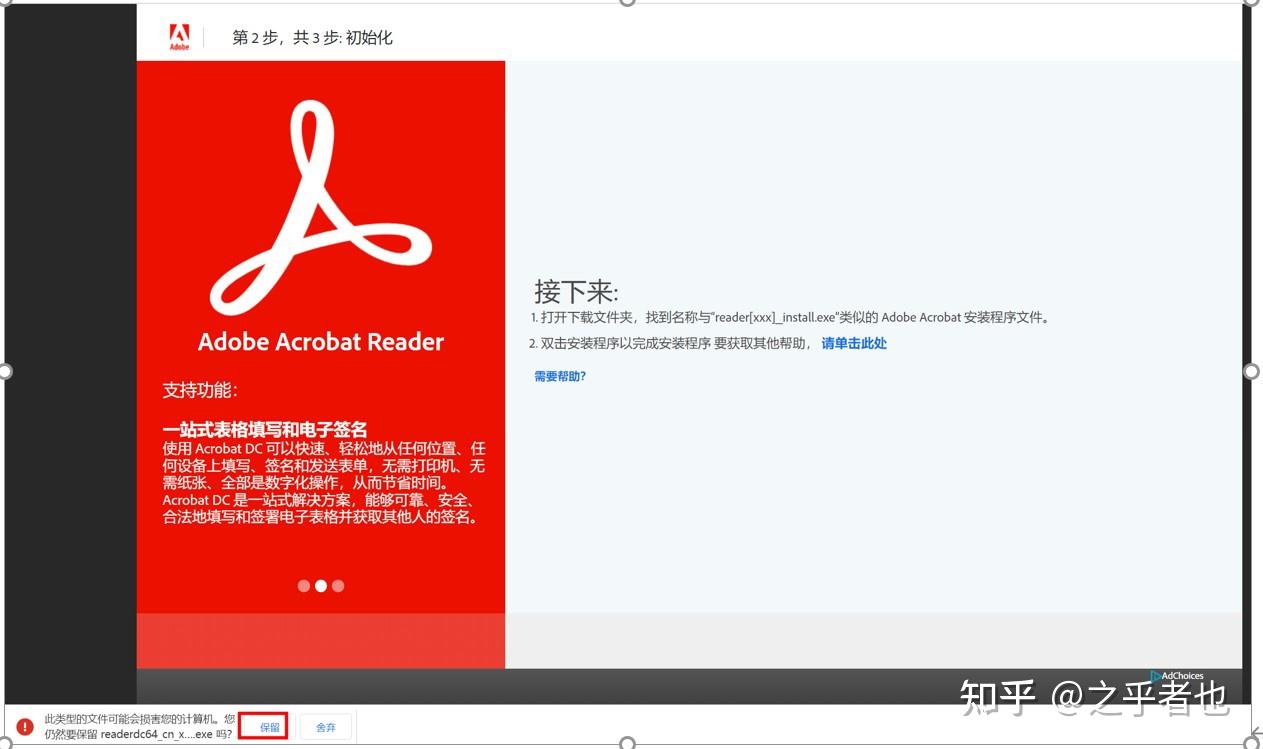Click the '第 2 步，共 3 步: 初始化' header text

pyautogui.click(x=312, y=38)
